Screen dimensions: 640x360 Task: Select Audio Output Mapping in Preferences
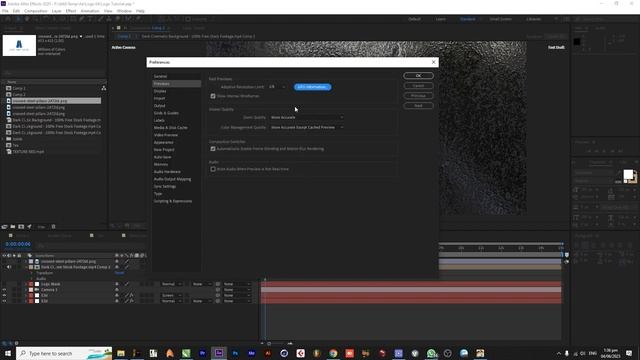click(172, 179)
